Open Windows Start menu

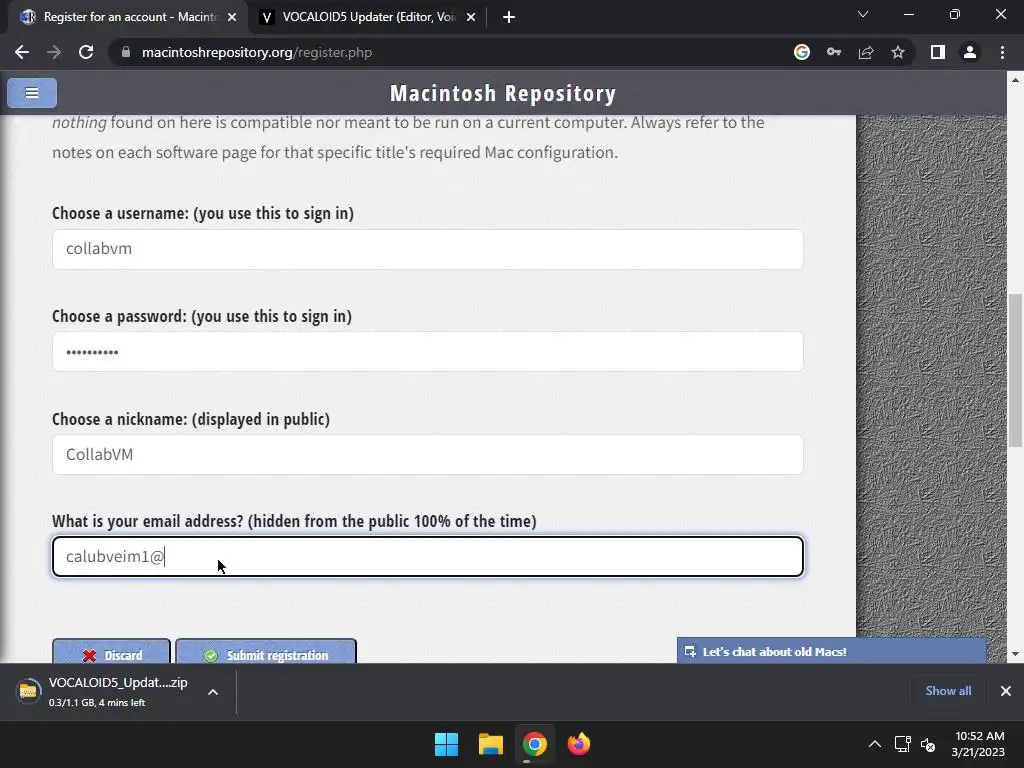tap(447, 744)
